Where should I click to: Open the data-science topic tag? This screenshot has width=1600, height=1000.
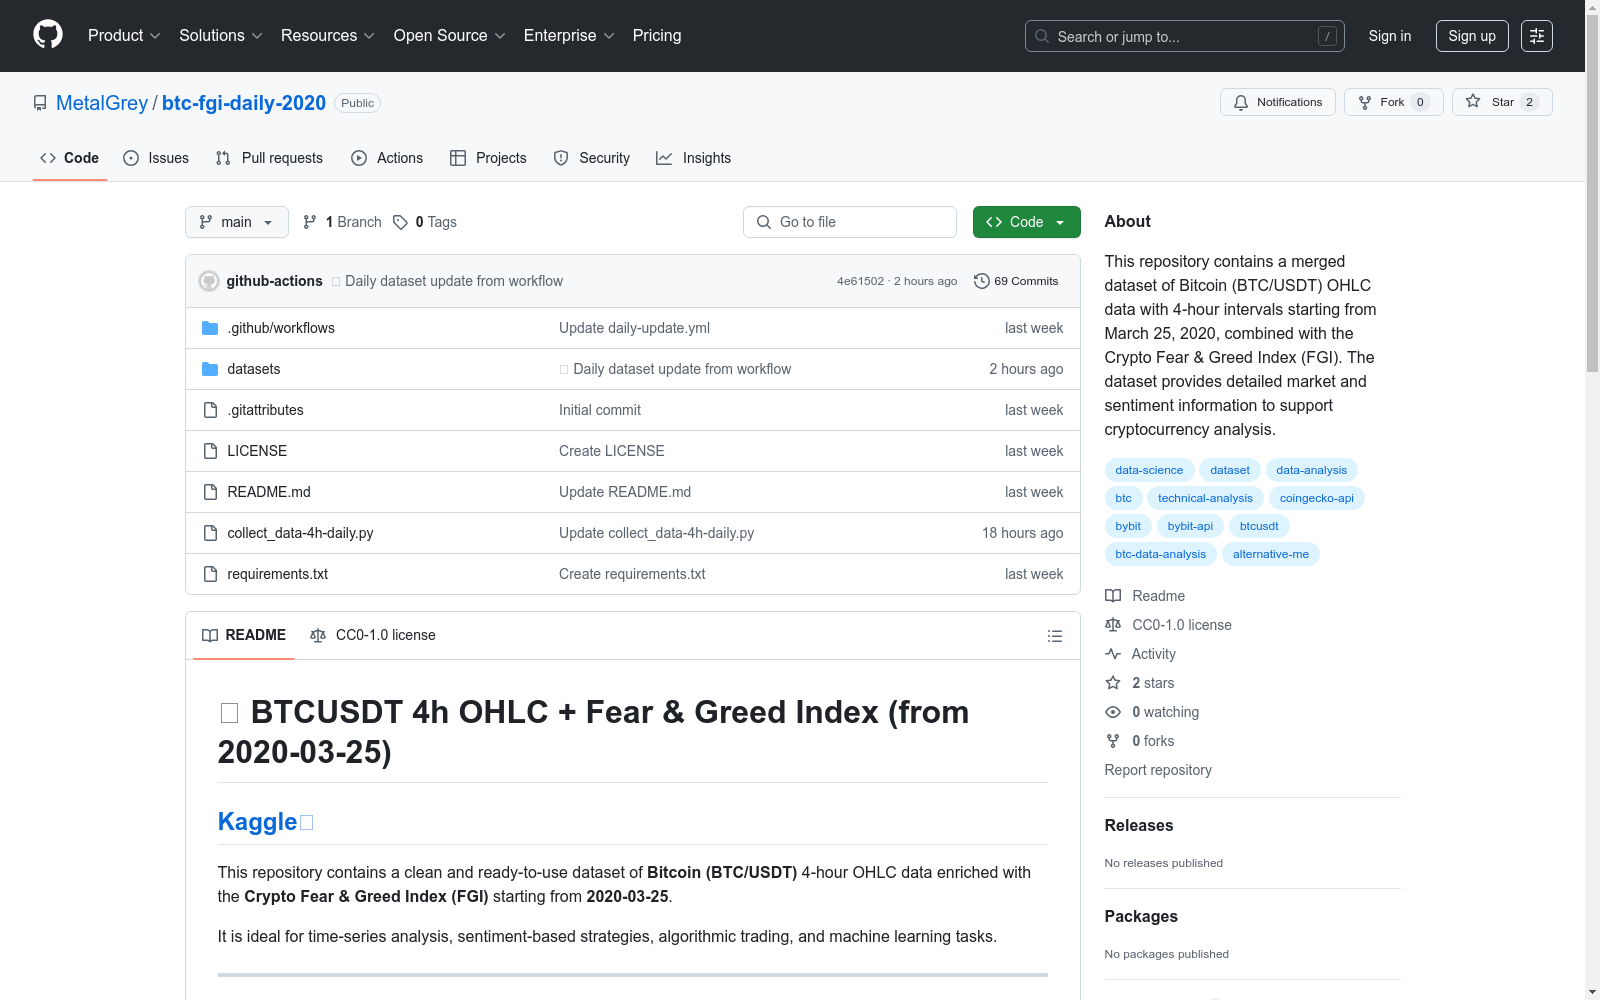click(x=1149, y=470)
